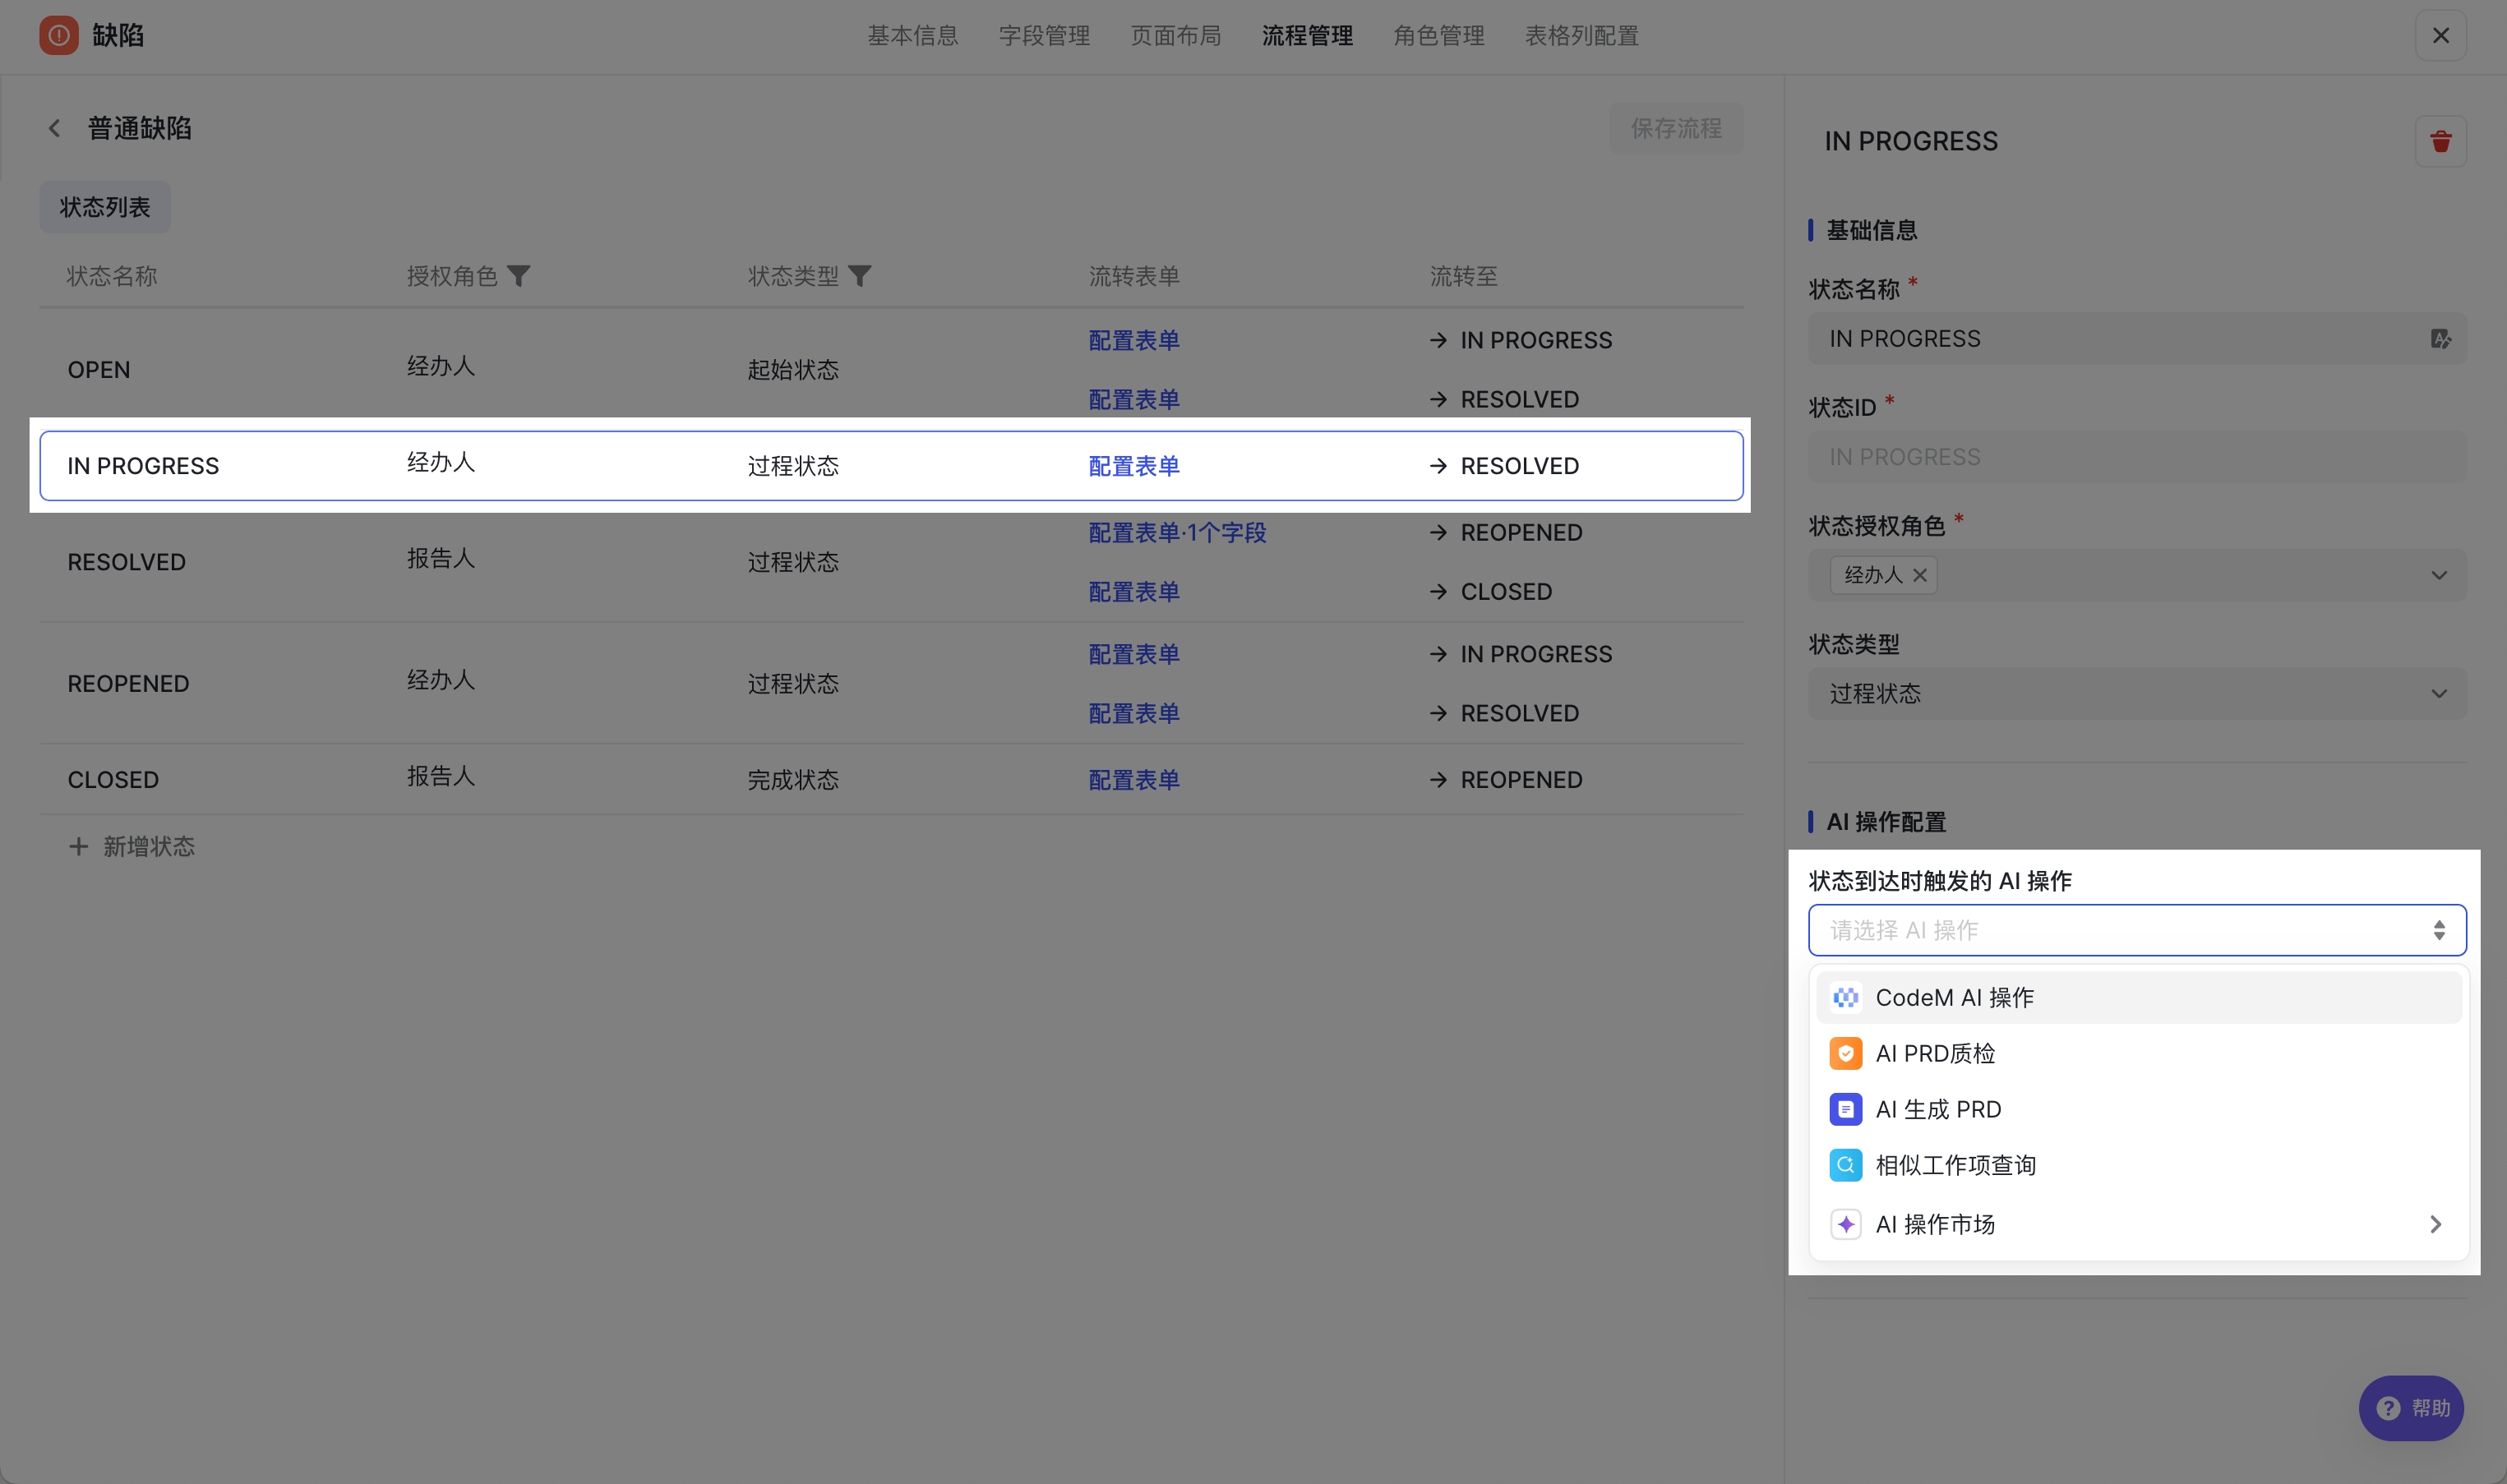Switch to the 角色管理 tab
This screenshot has width=2507, height=1484.
coord(1438,36)
